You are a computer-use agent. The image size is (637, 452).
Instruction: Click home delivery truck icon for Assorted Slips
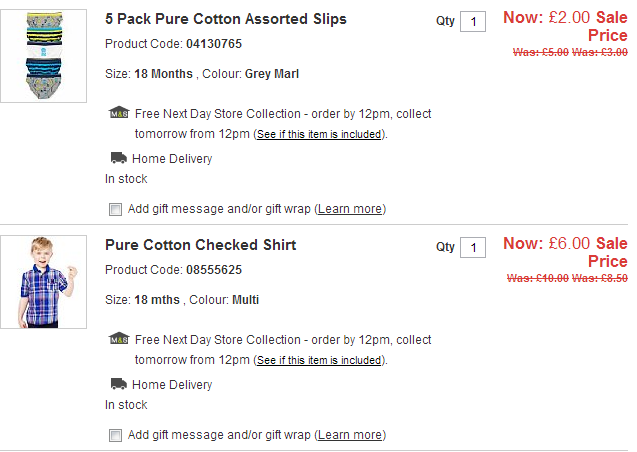pos(118,158)
